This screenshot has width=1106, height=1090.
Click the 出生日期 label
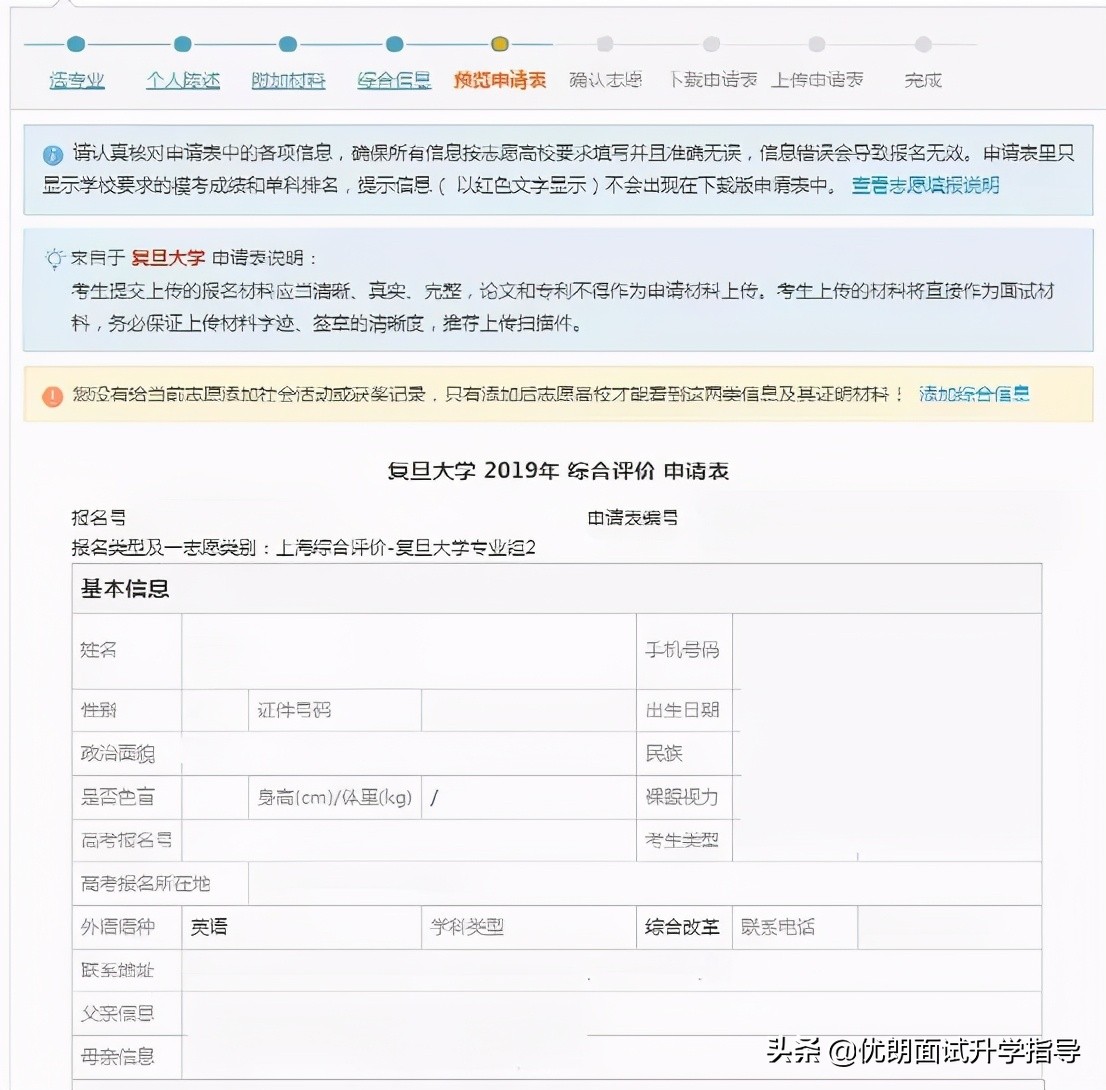[683, 710]
